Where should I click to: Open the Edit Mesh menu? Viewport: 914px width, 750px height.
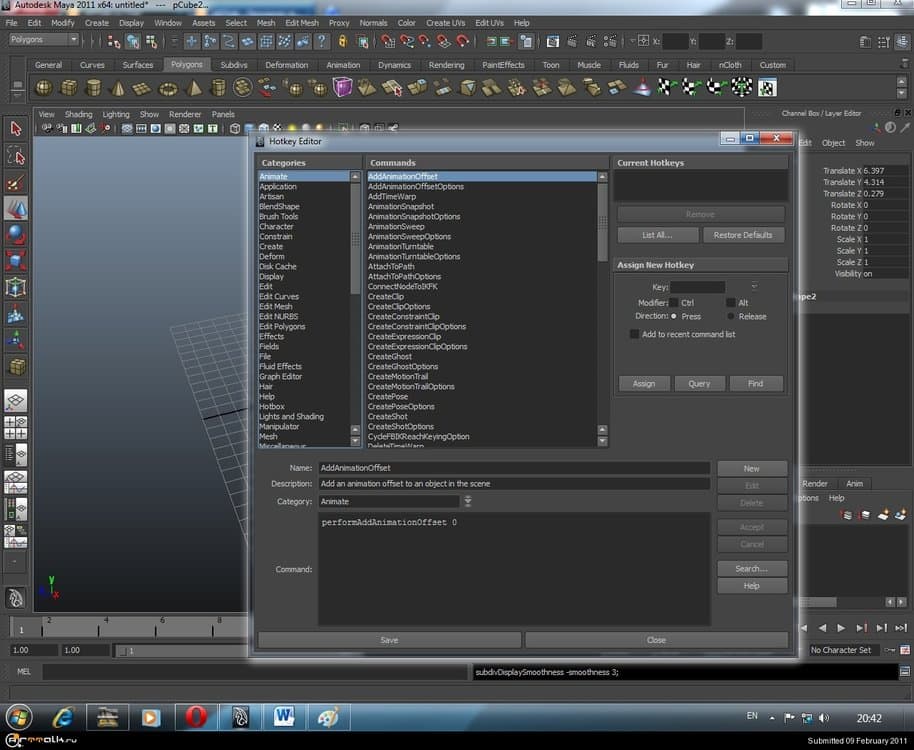[302, 23]
